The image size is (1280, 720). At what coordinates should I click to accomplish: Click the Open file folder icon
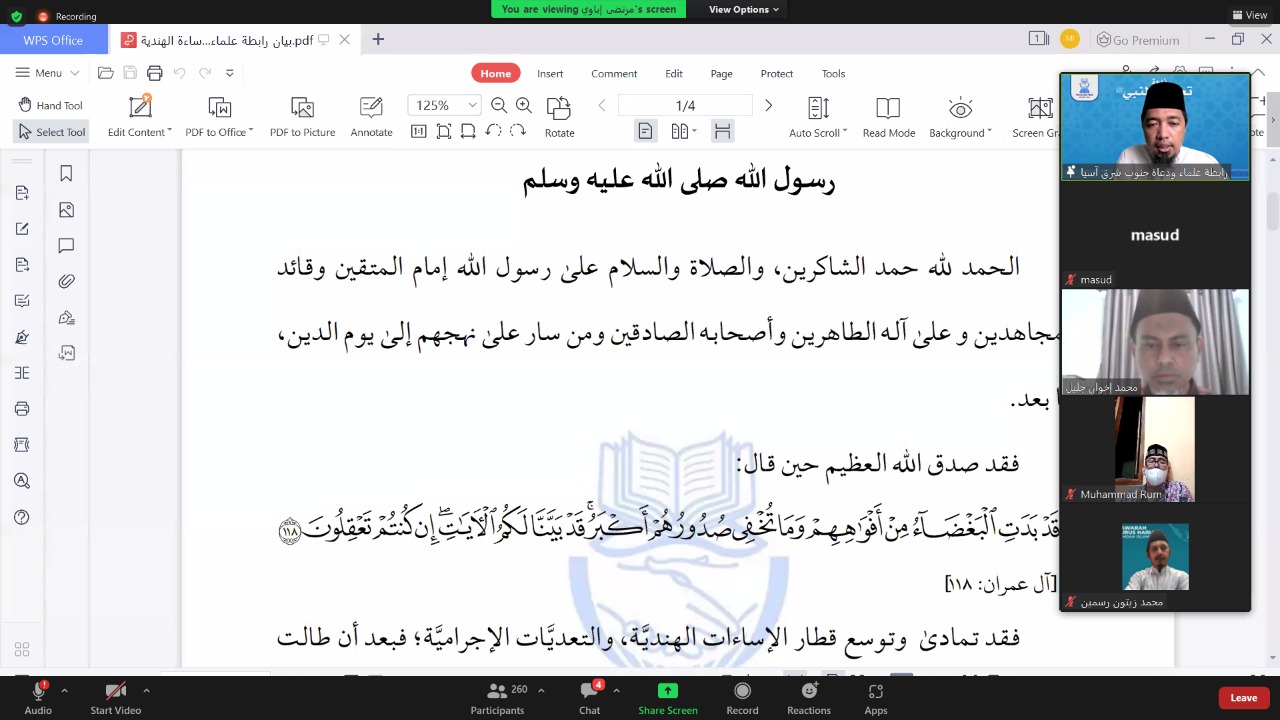pyautogui.click(x=106, y=73)
